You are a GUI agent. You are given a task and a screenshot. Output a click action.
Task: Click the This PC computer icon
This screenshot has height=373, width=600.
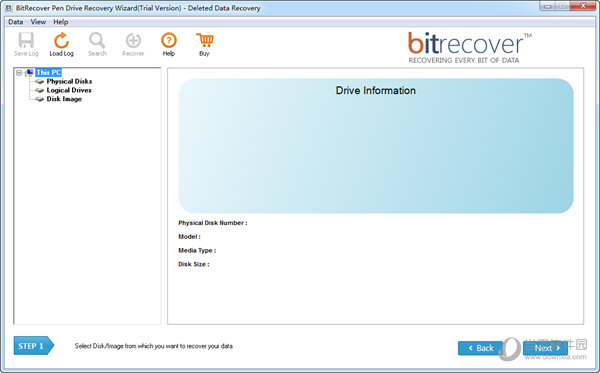coord(29,72)
